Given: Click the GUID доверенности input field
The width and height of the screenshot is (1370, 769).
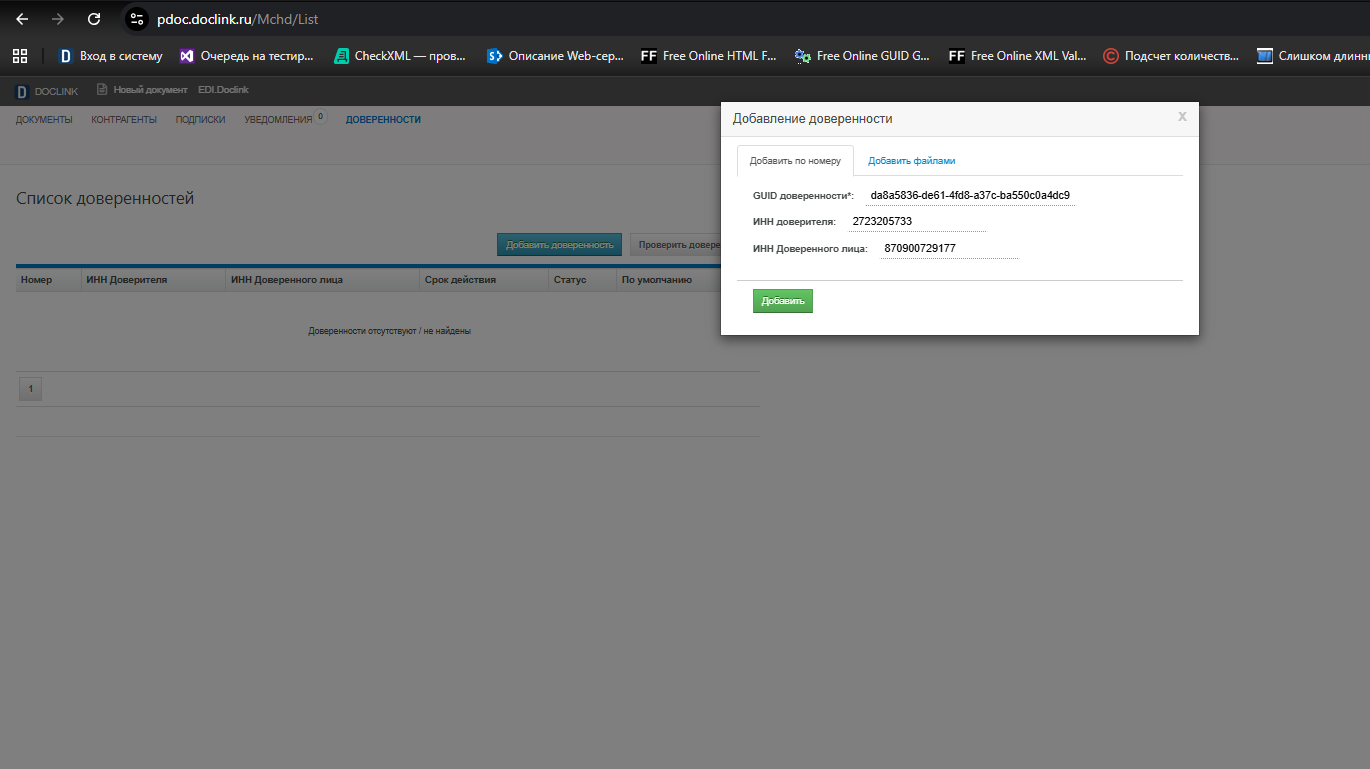Looking at the screenshot, I should pyautogui.click(x=970, y=195).
